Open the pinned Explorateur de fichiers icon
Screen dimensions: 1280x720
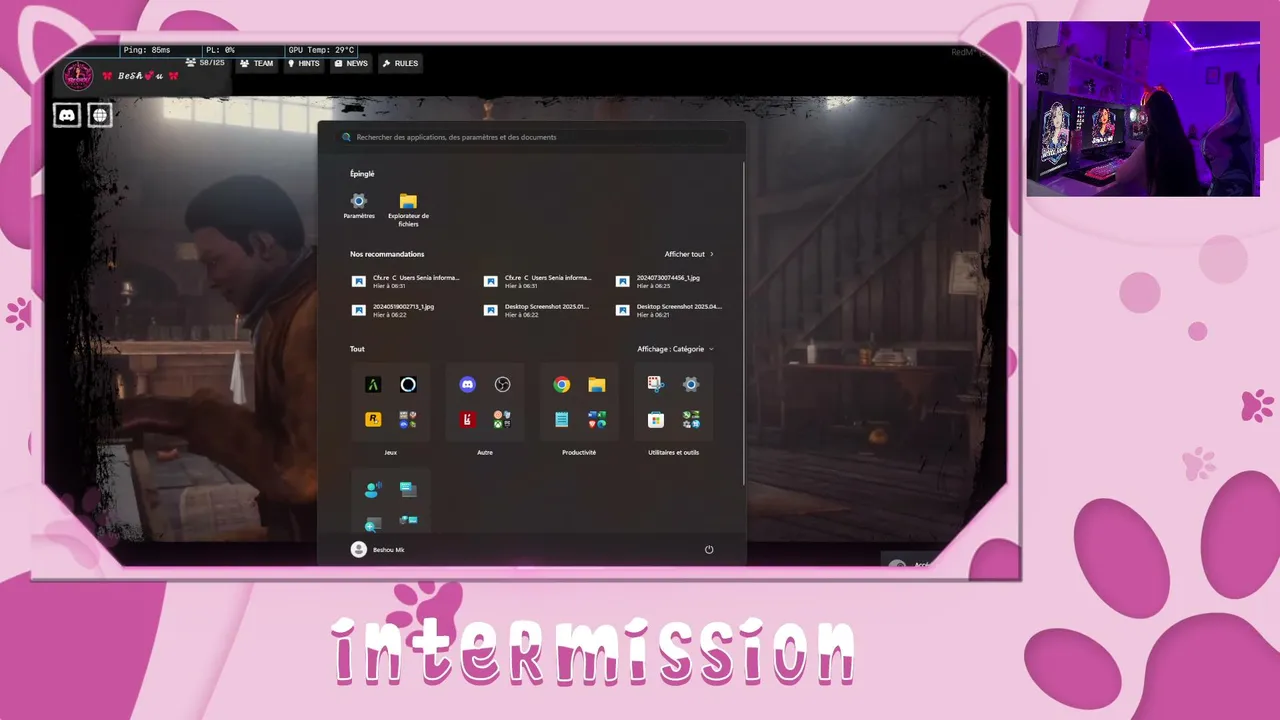408,201
